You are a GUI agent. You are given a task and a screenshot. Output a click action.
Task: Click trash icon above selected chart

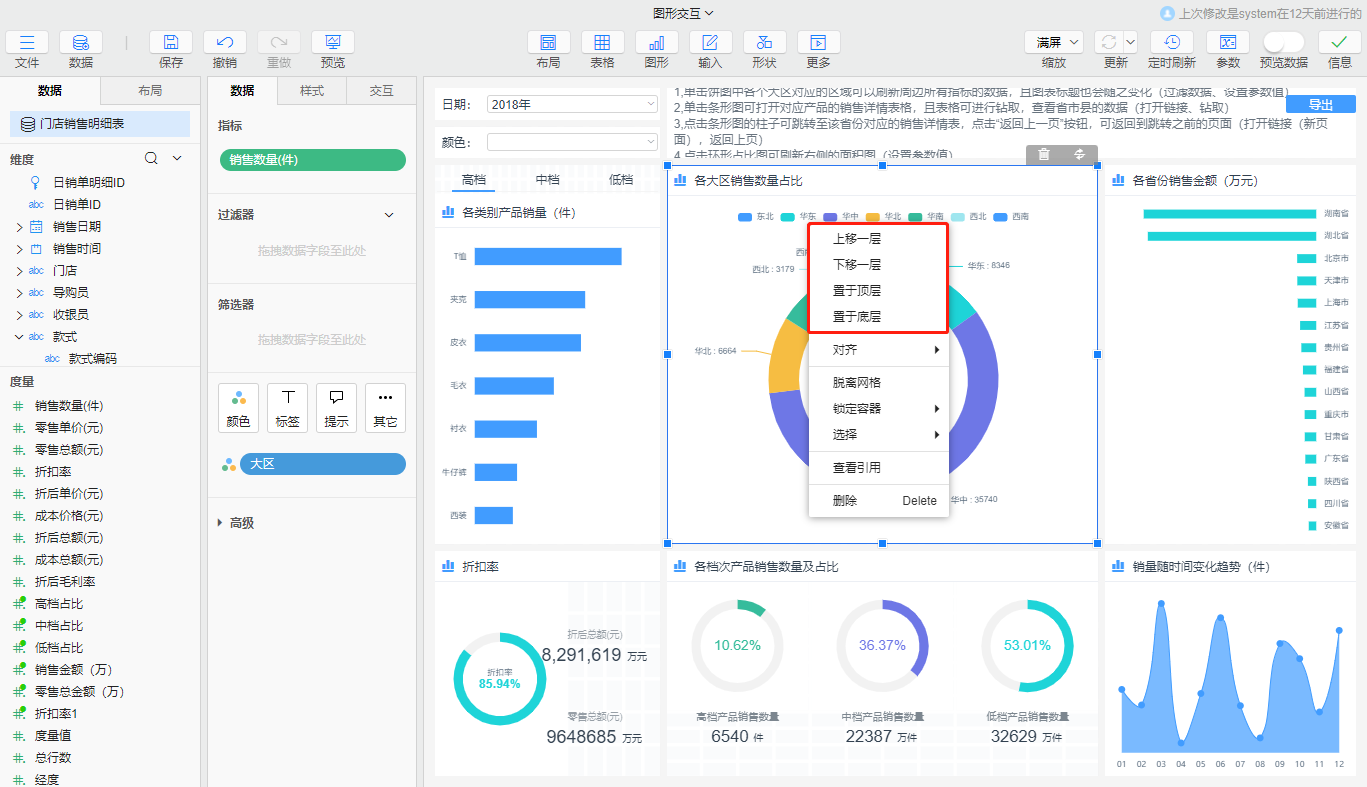[1044, 154]
